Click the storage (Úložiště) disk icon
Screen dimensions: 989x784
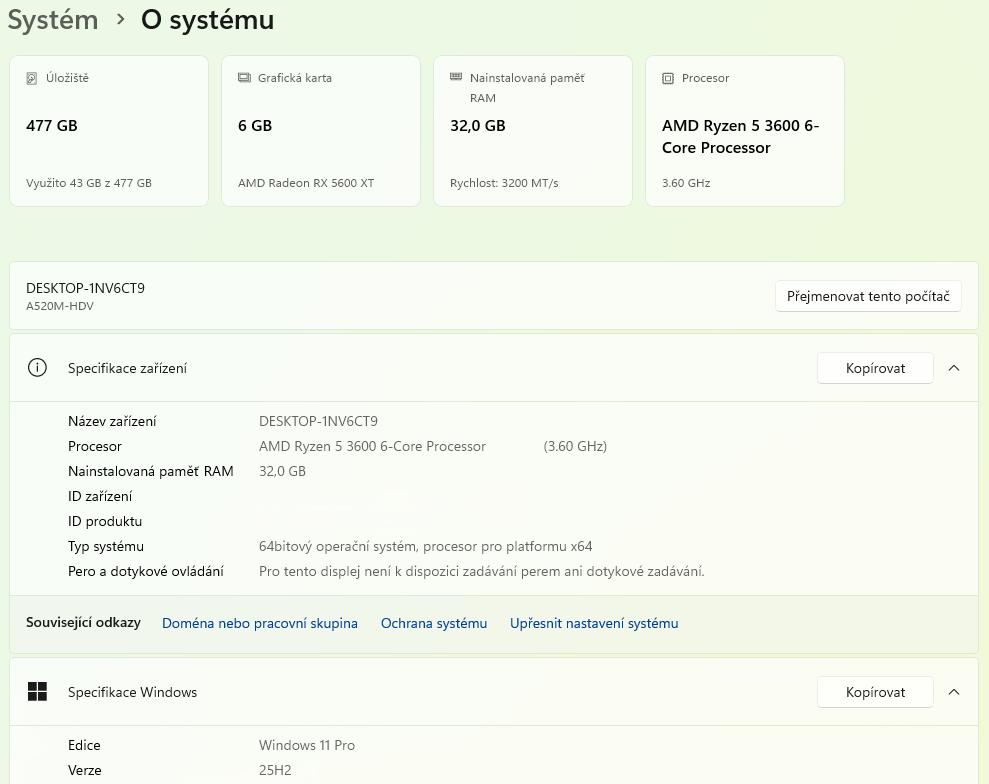click(32, 78)
